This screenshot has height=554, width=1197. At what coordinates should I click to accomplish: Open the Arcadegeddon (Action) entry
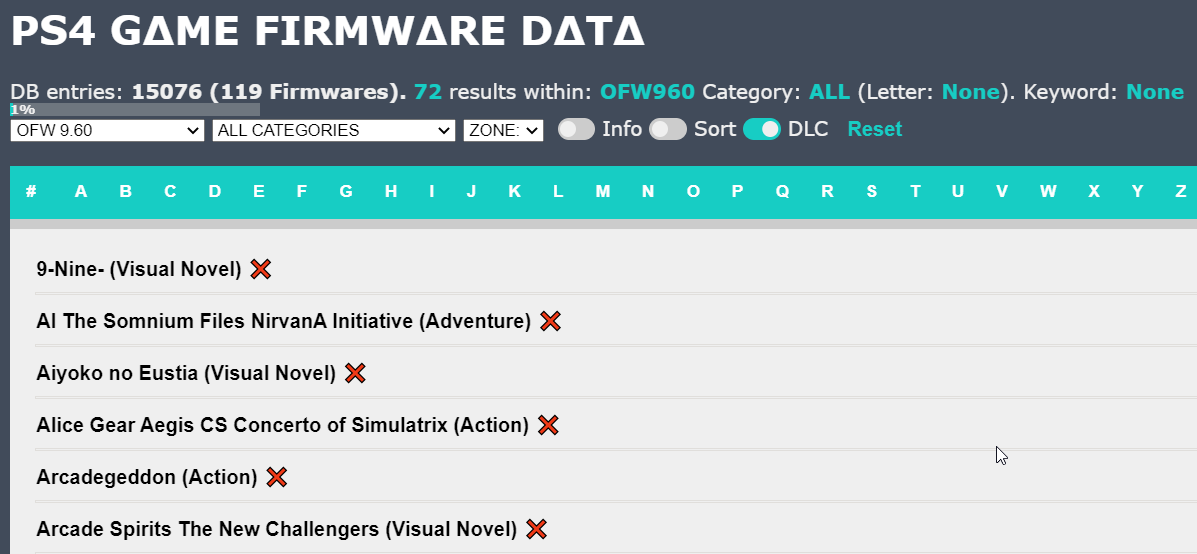pyautogui.click(x=147, y=478)
